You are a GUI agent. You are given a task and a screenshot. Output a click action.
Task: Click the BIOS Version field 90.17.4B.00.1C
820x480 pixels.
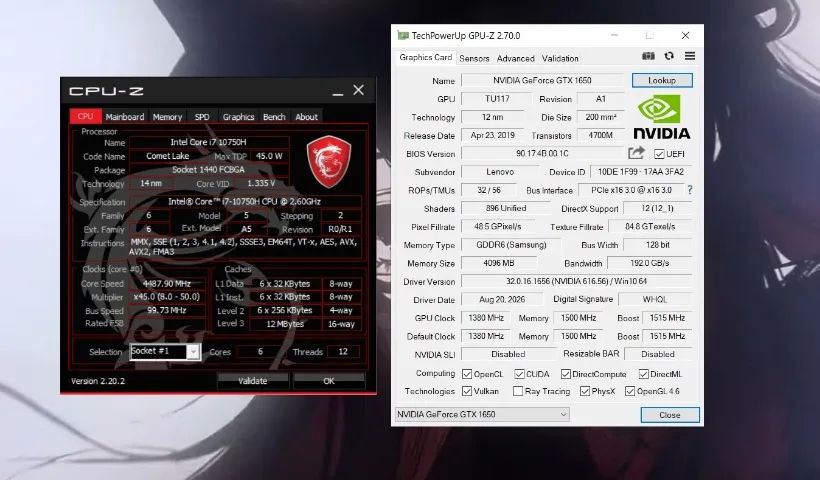point(542,153)
